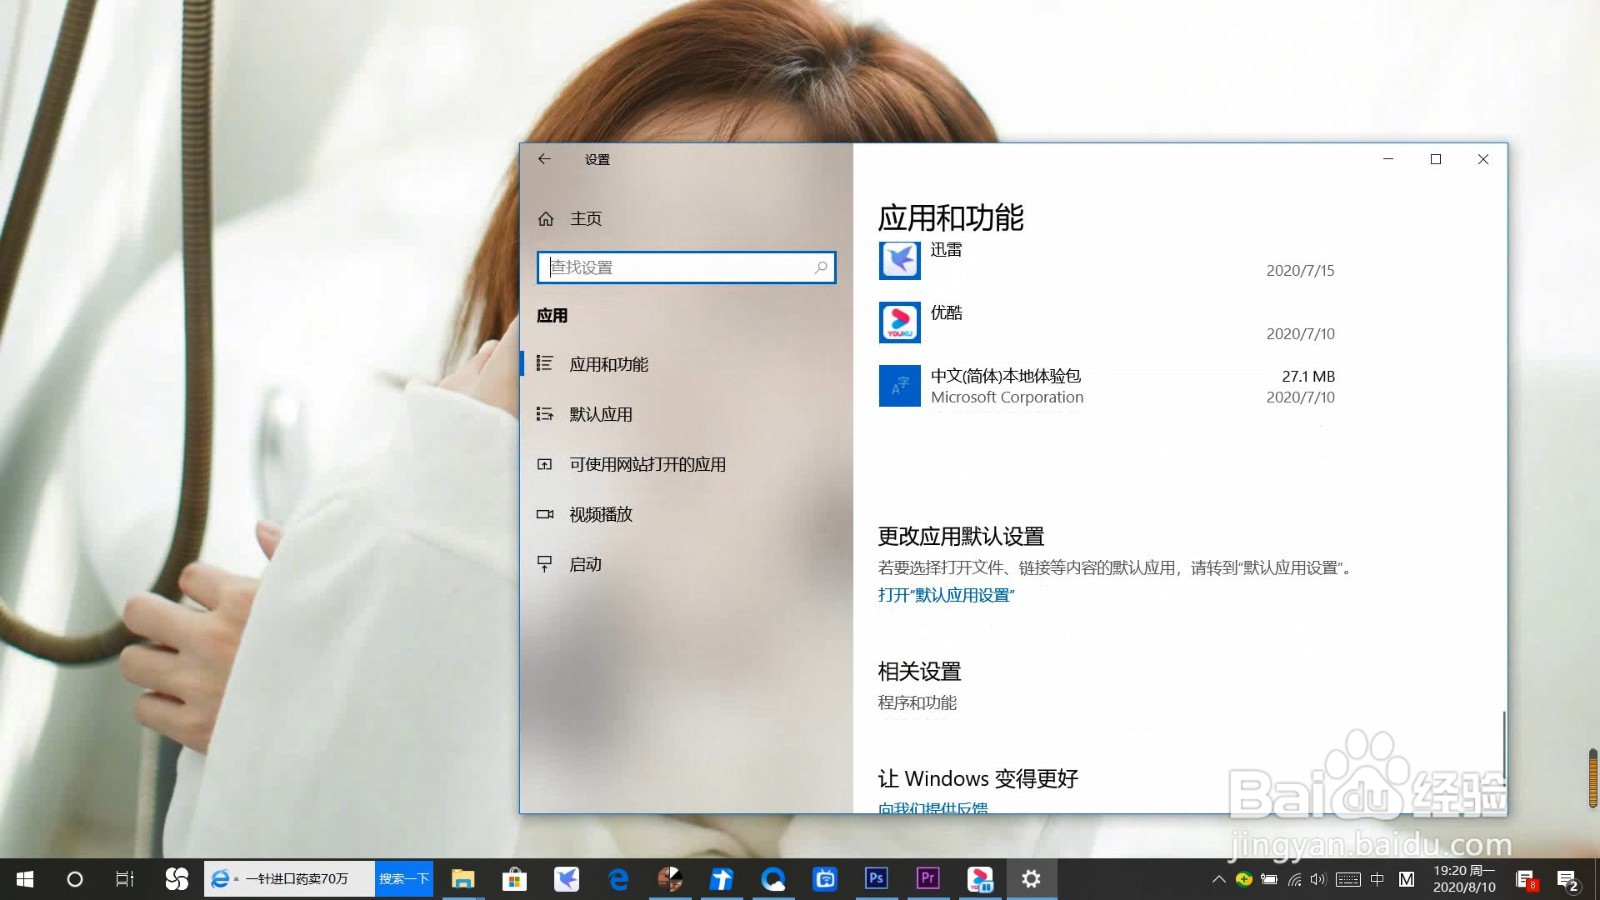Open Premiere Pro from the taskbar
This screenshot has width=1600, height=900.
(928, 878)
